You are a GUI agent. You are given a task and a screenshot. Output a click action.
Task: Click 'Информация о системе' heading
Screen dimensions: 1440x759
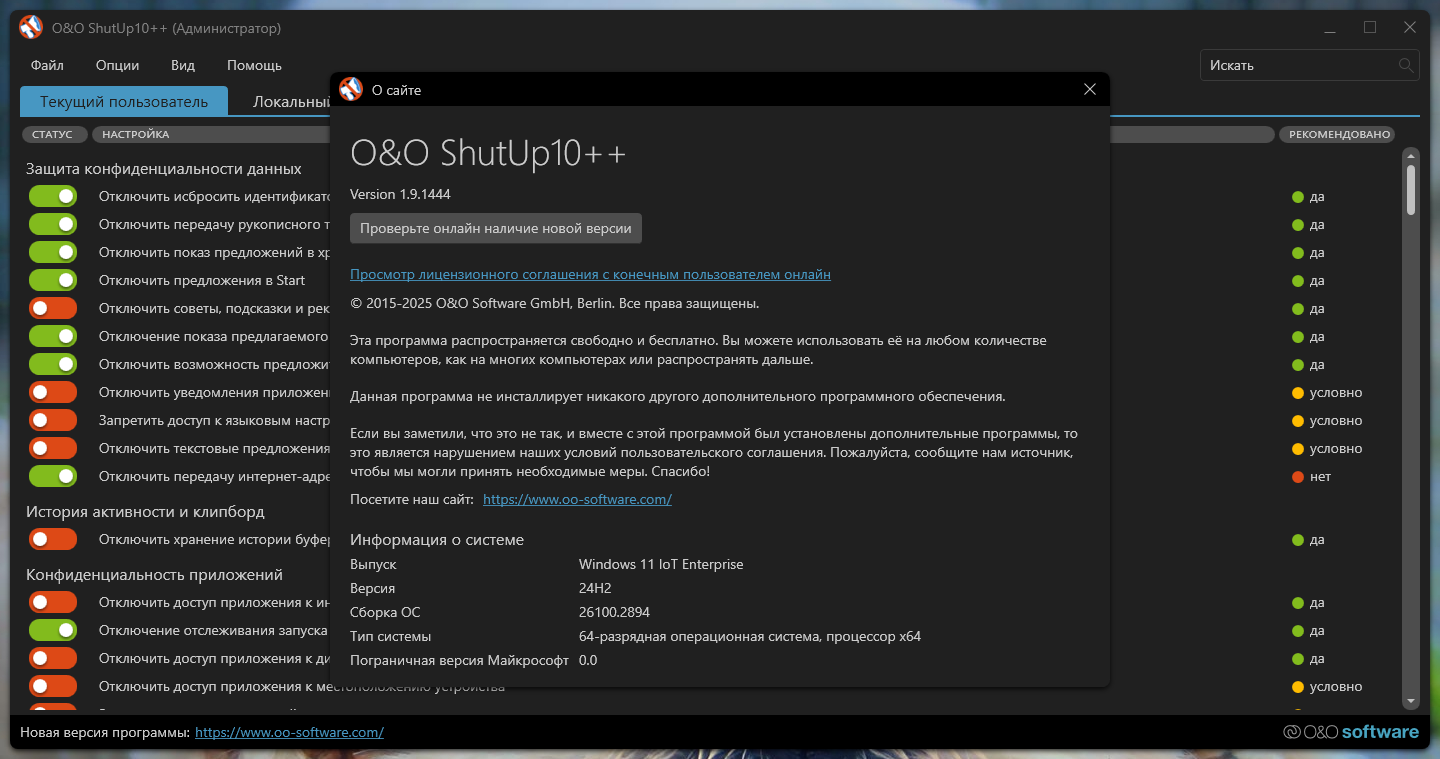click(437, 539)
